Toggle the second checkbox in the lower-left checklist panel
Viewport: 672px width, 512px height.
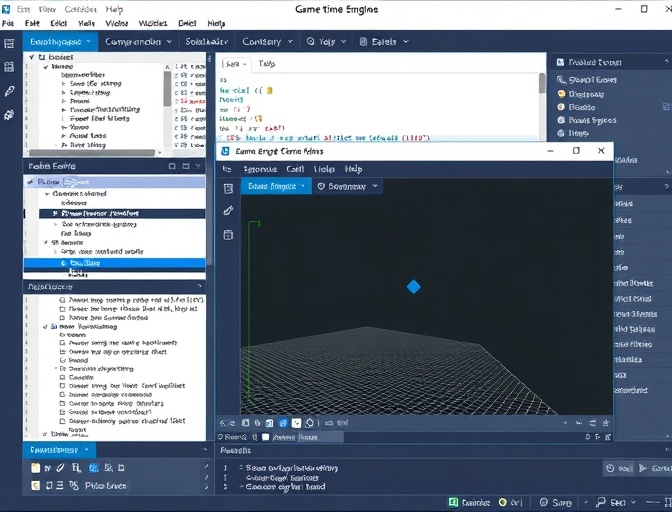point(62,310)
